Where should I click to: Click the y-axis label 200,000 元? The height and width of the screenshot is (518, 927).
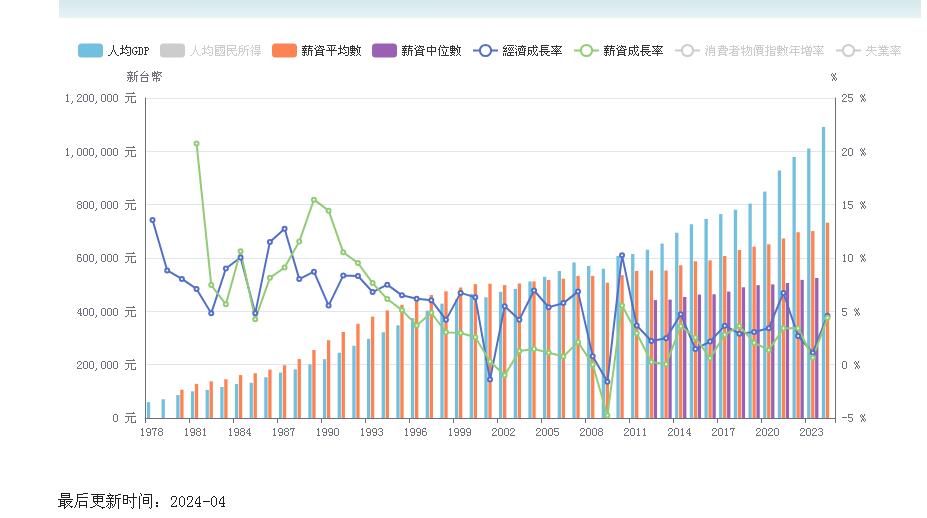pos(106,365)
